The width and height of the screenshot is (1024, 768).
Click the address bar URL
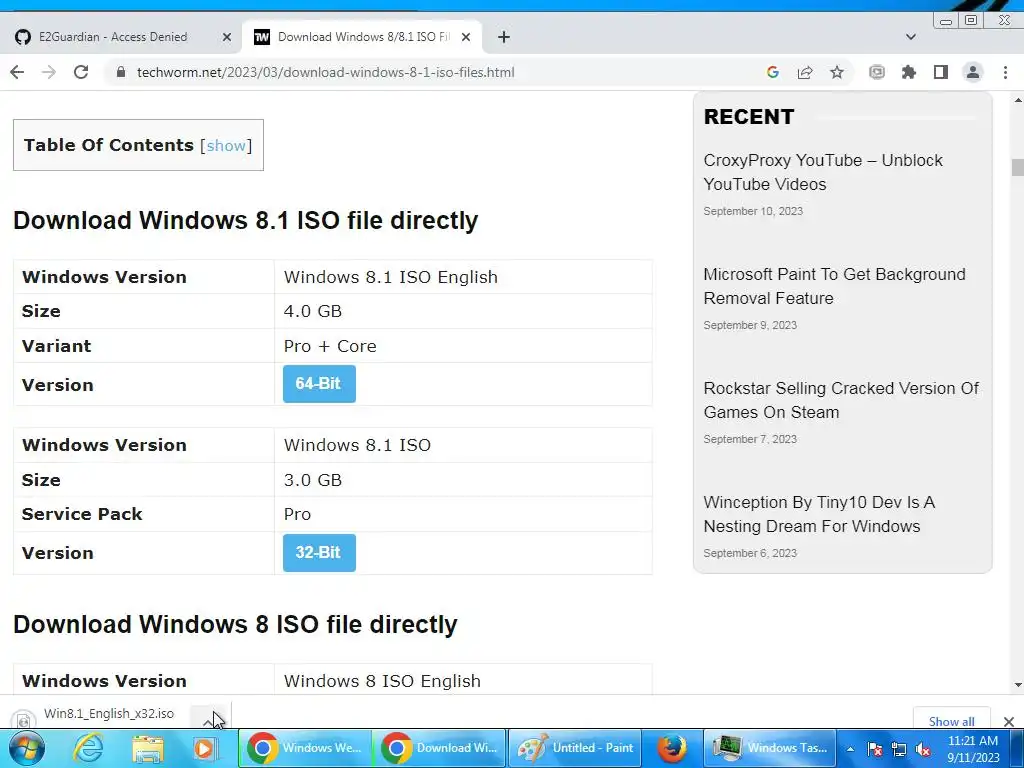[x=325, y=72]
